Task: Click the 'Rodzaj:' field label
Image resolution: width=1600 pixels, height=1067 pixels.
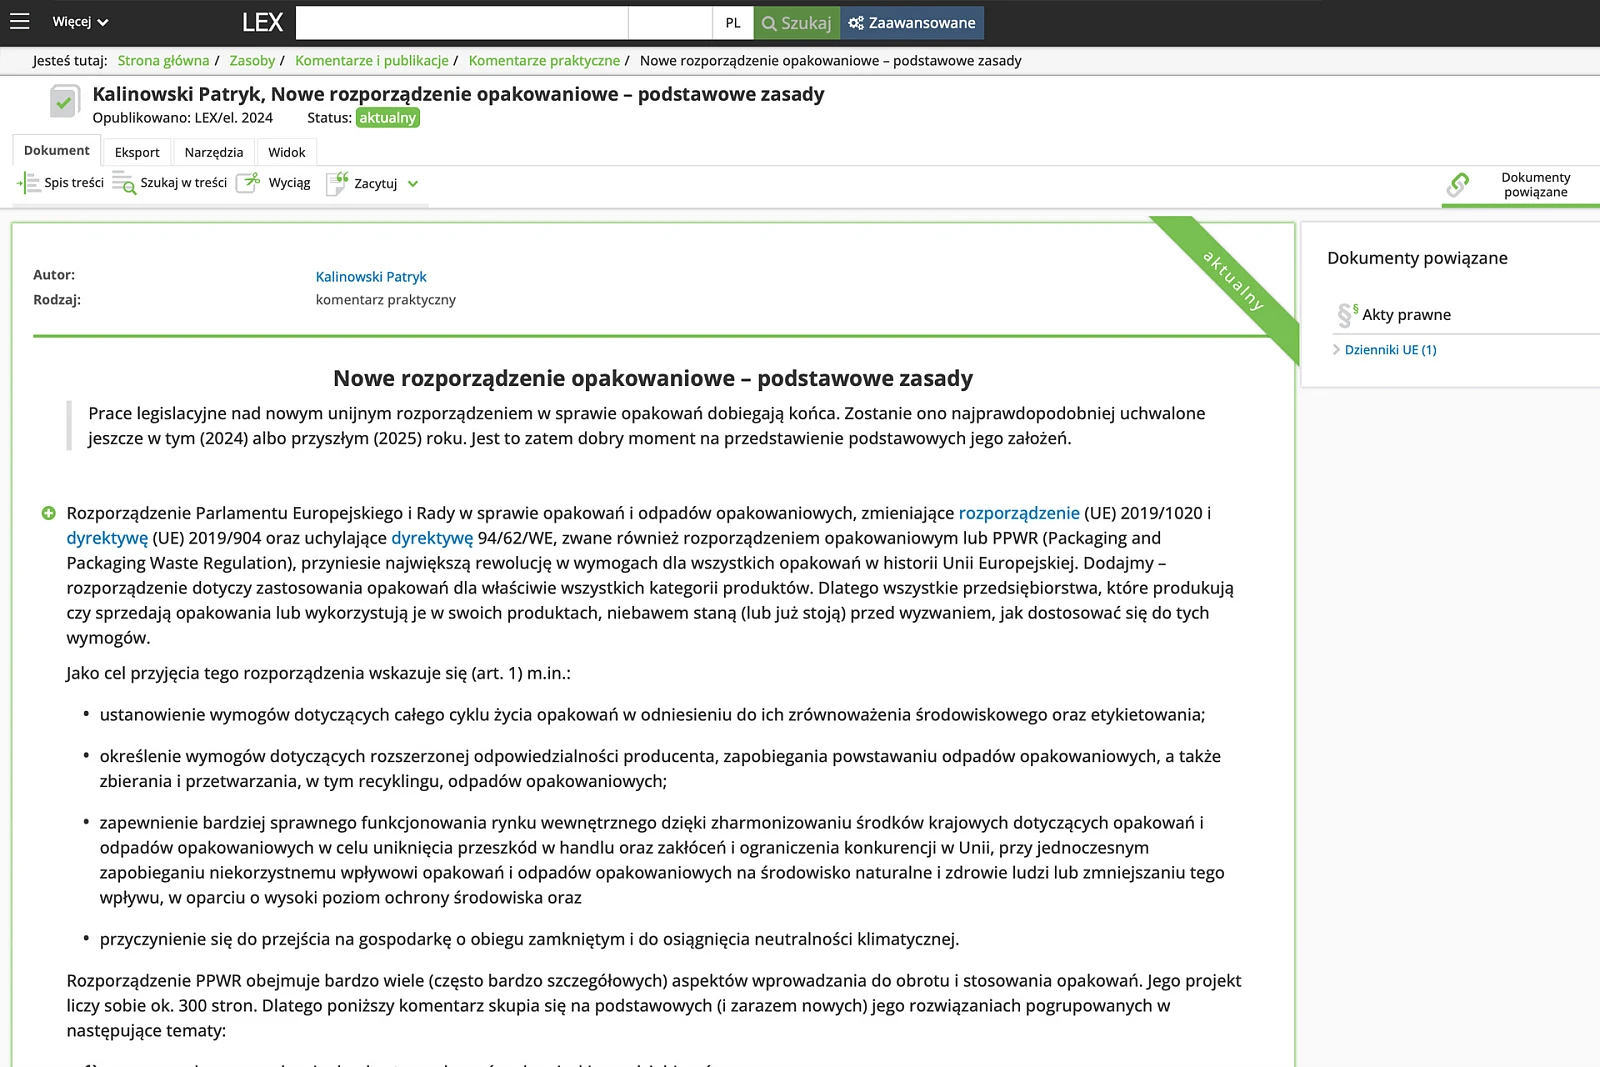Action: (57, 300)
